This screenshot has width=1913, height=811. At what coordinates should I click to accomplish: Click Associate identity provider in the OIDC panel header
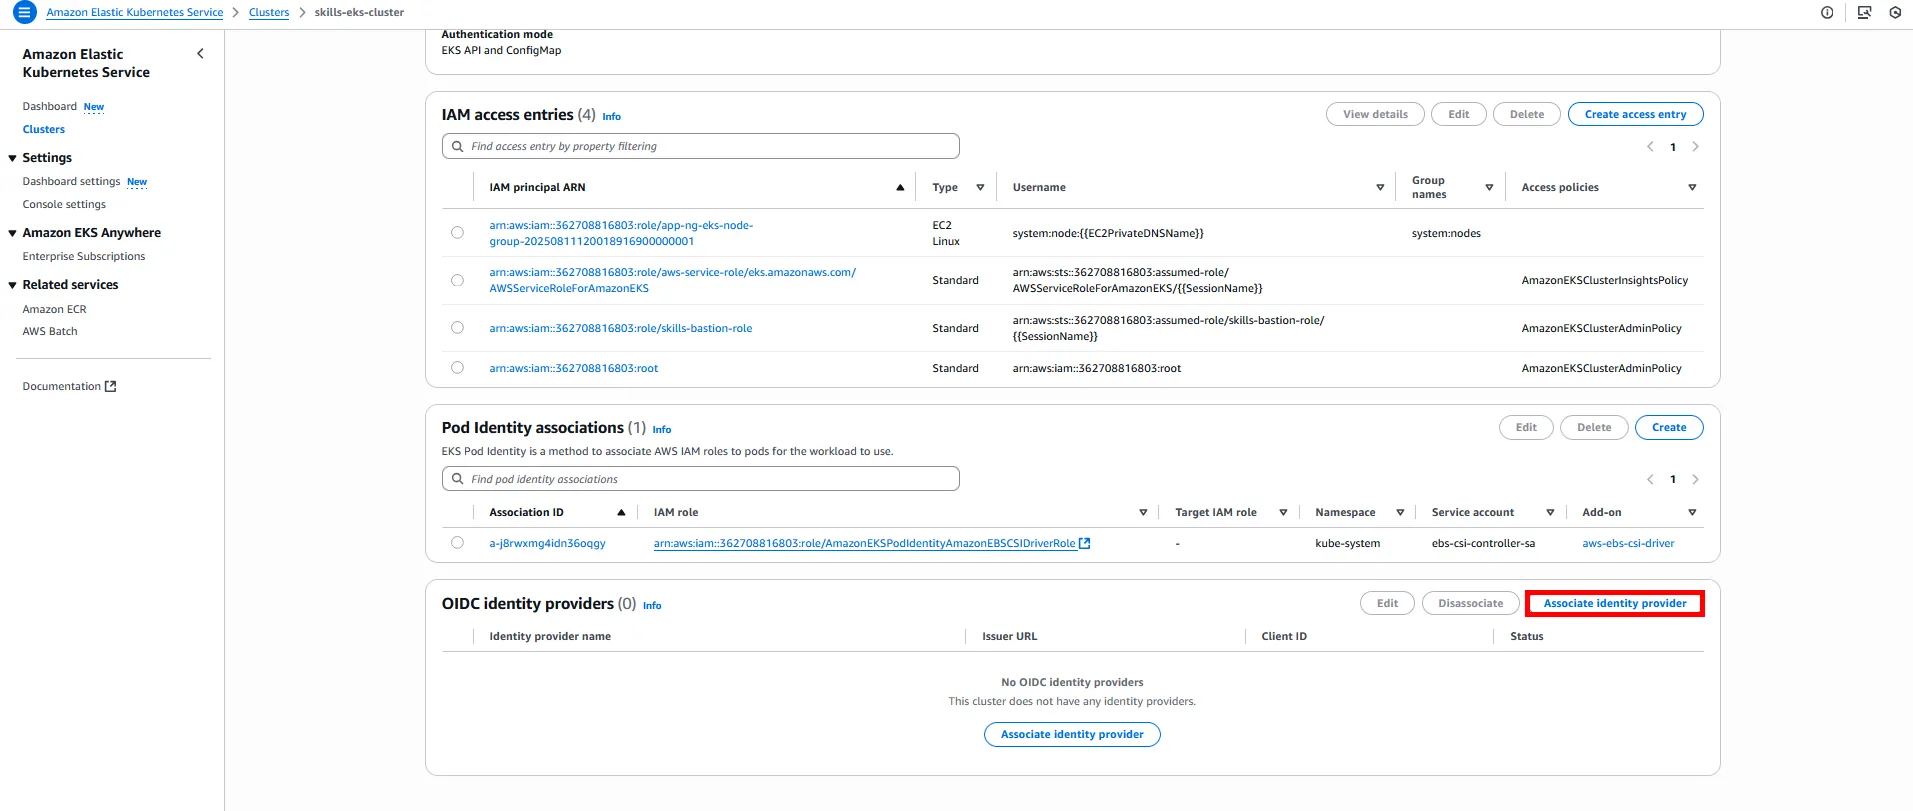tap(1615, 603)
